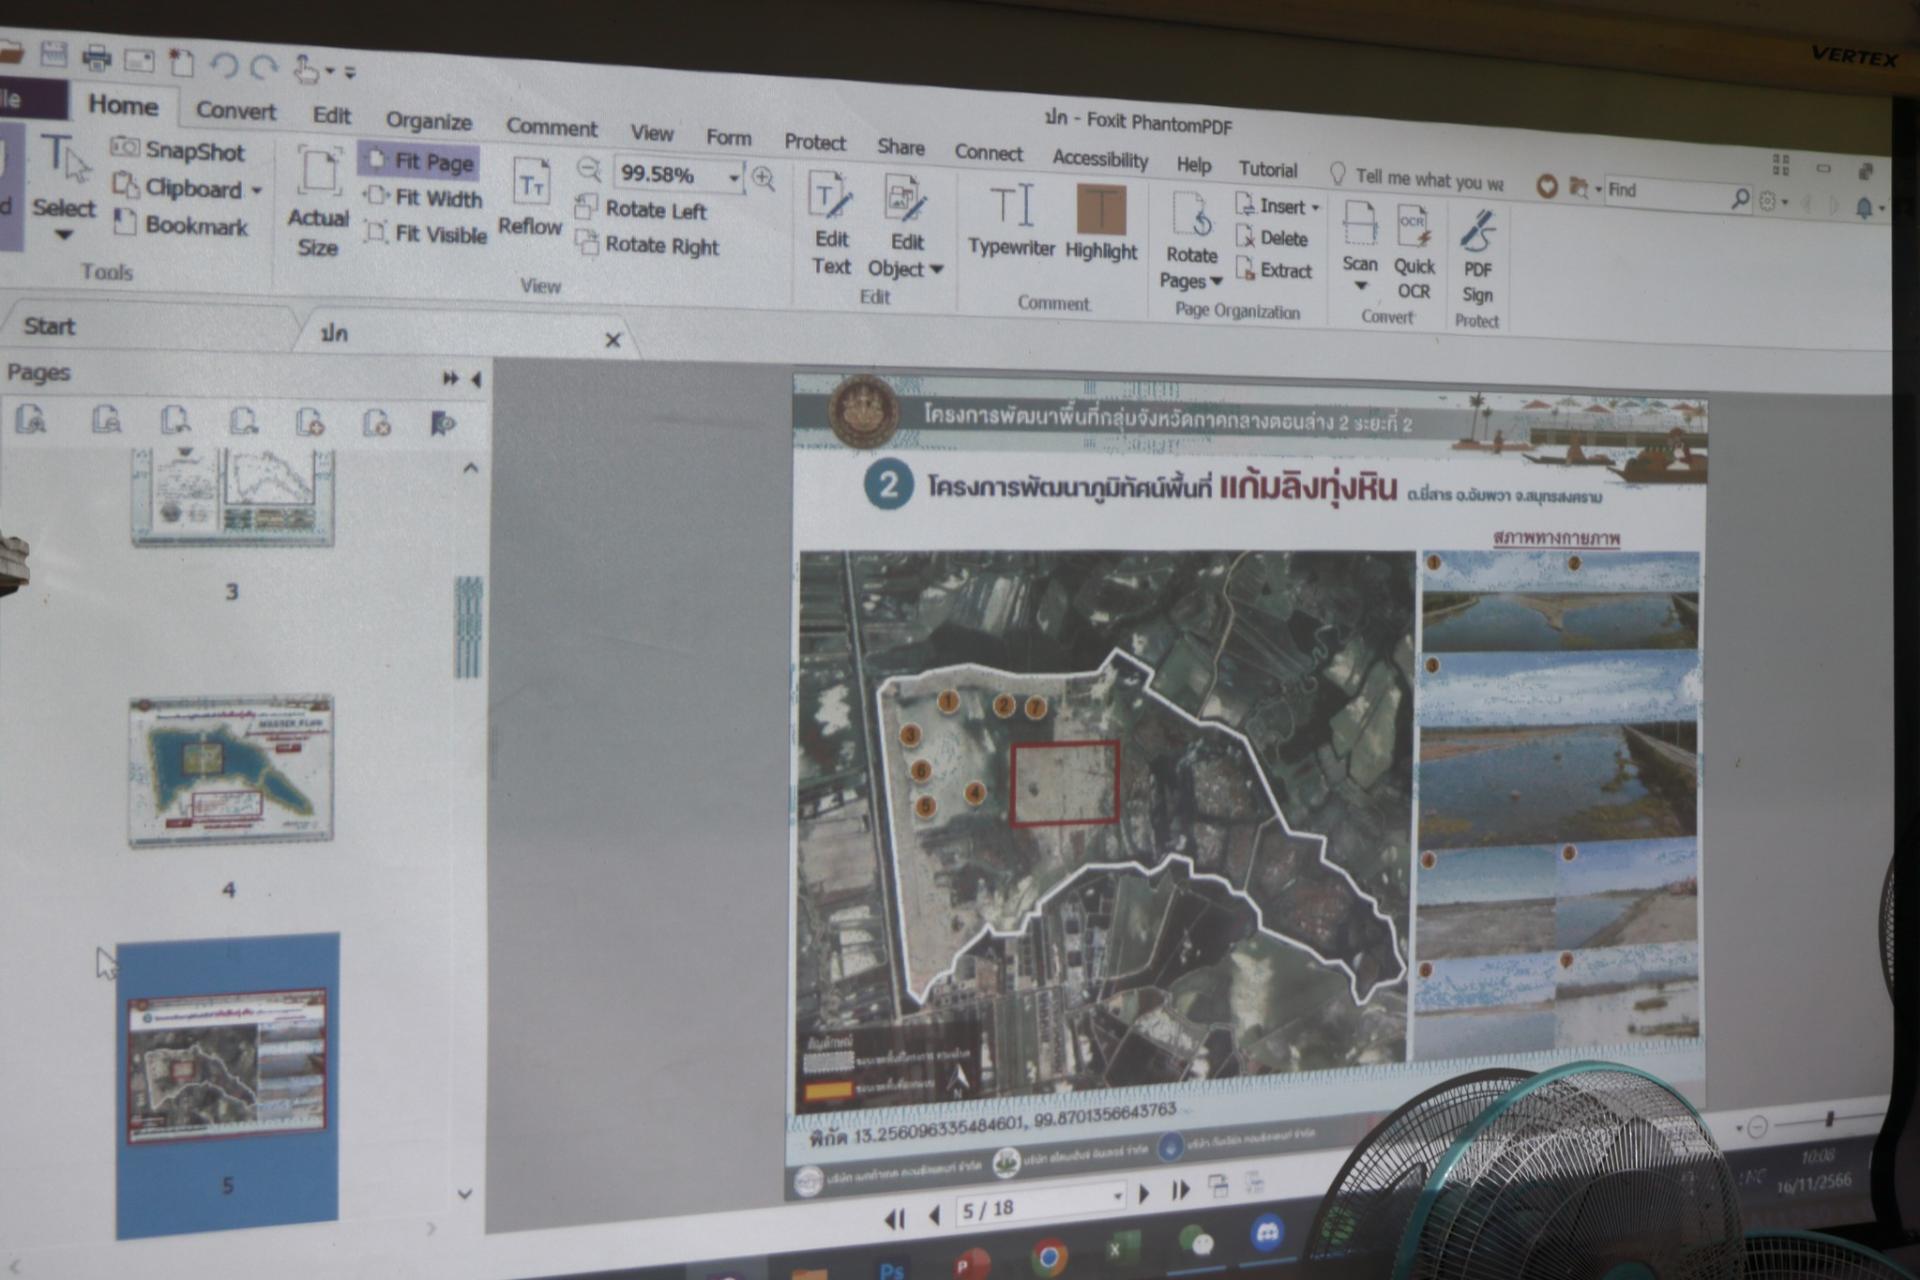Viewport: 1920px width, 1280px height.
Task: Open Chrome from the taskbar
Action: pos(1049,1256)
